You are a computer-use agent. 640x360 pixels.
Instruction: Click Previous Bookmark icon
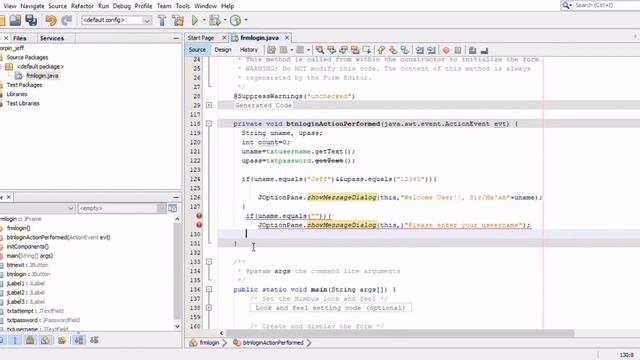pos(381,50)
